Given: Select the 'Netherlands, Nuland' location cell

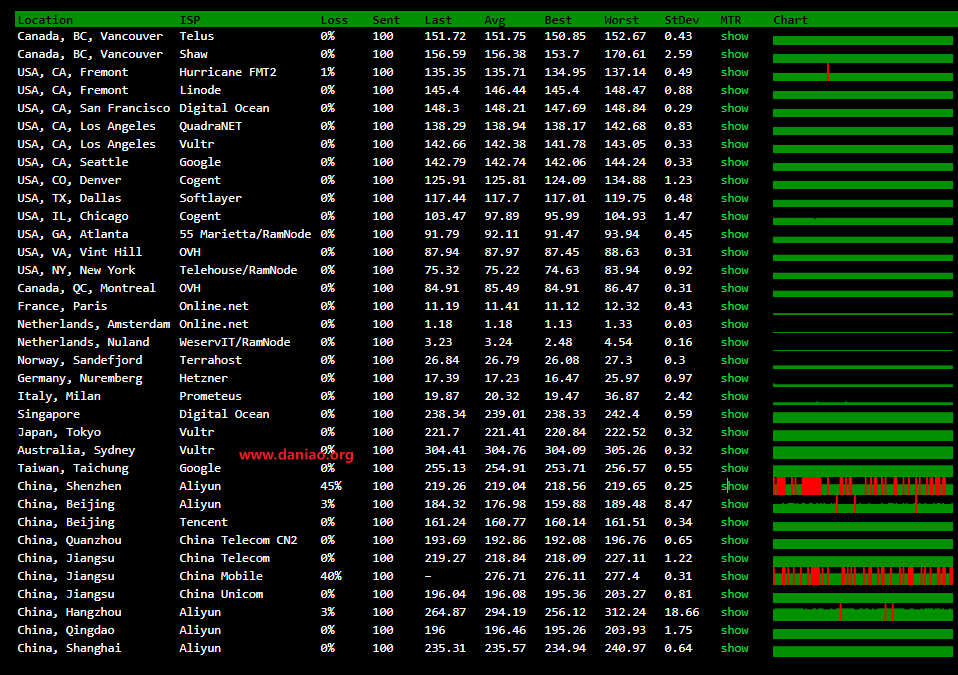Looking at the screenshot, I should coord(83,342).
